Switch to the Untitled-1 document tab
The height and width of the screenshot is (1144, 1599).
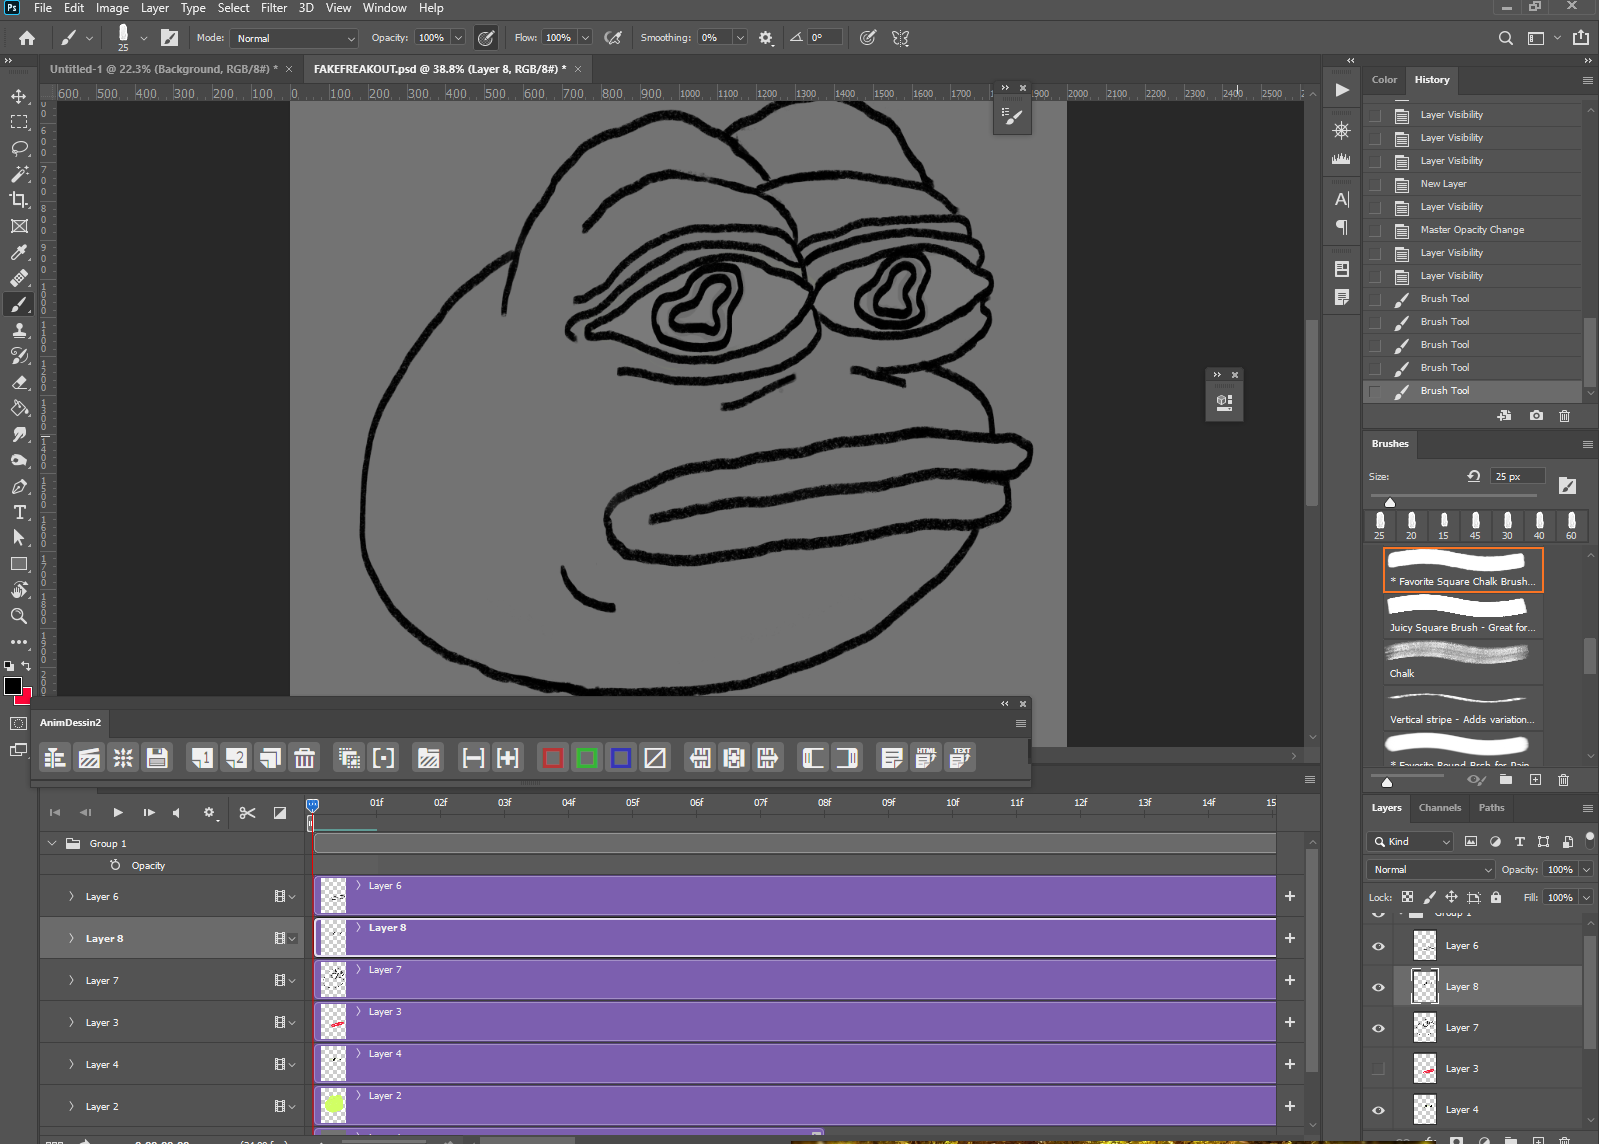[x=163, y=69]
